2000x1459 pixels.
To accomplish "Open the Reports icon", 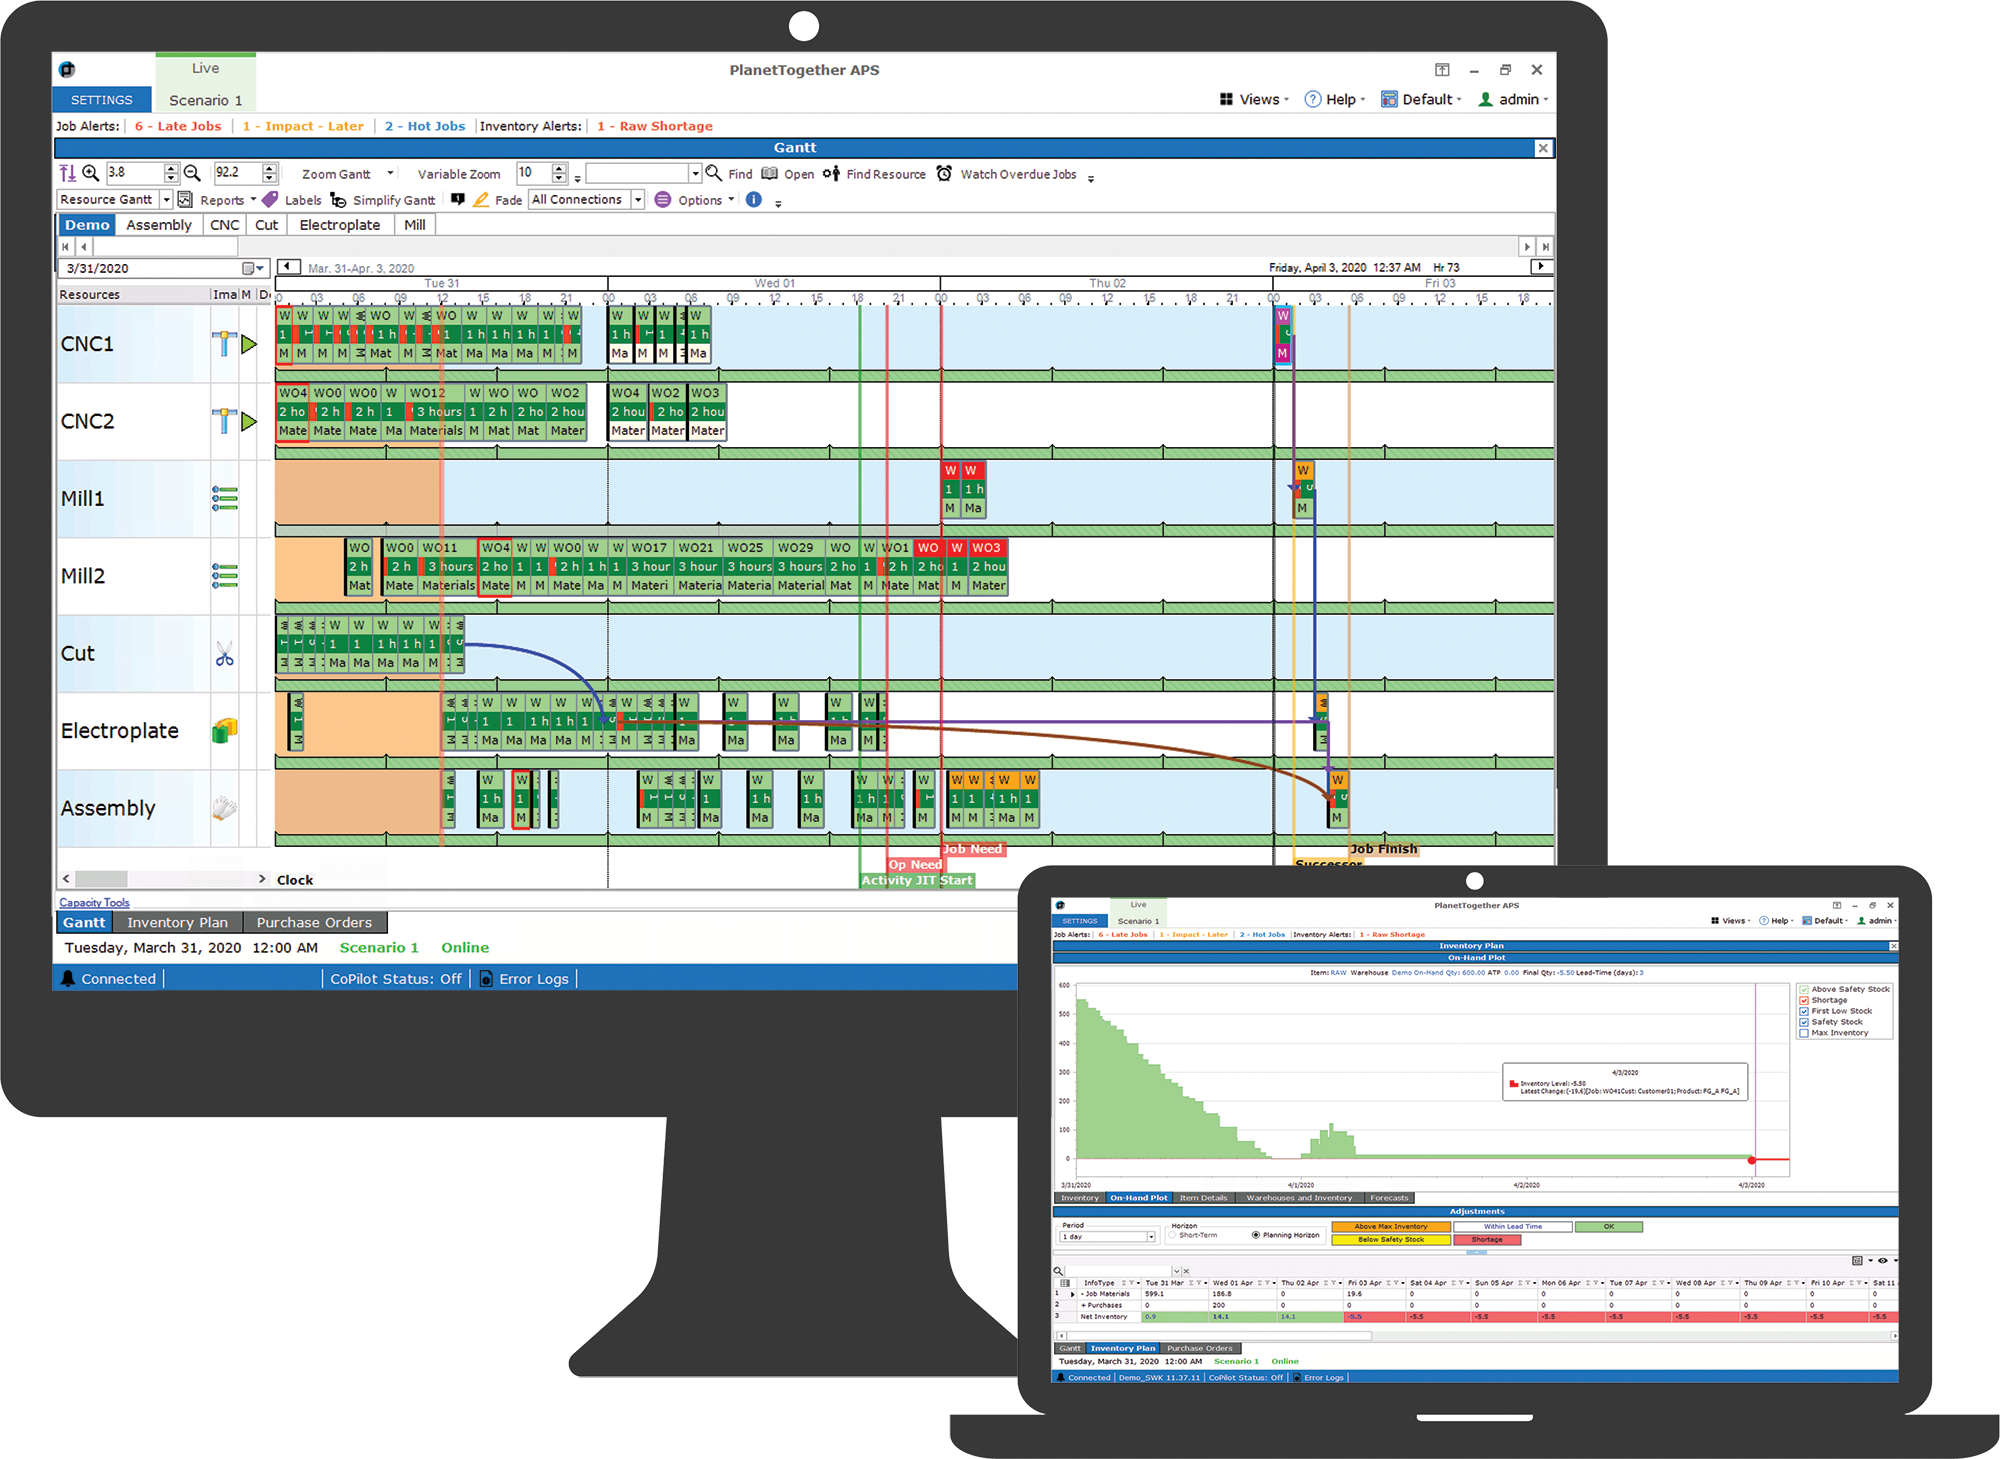I will [x=185, y=199].
